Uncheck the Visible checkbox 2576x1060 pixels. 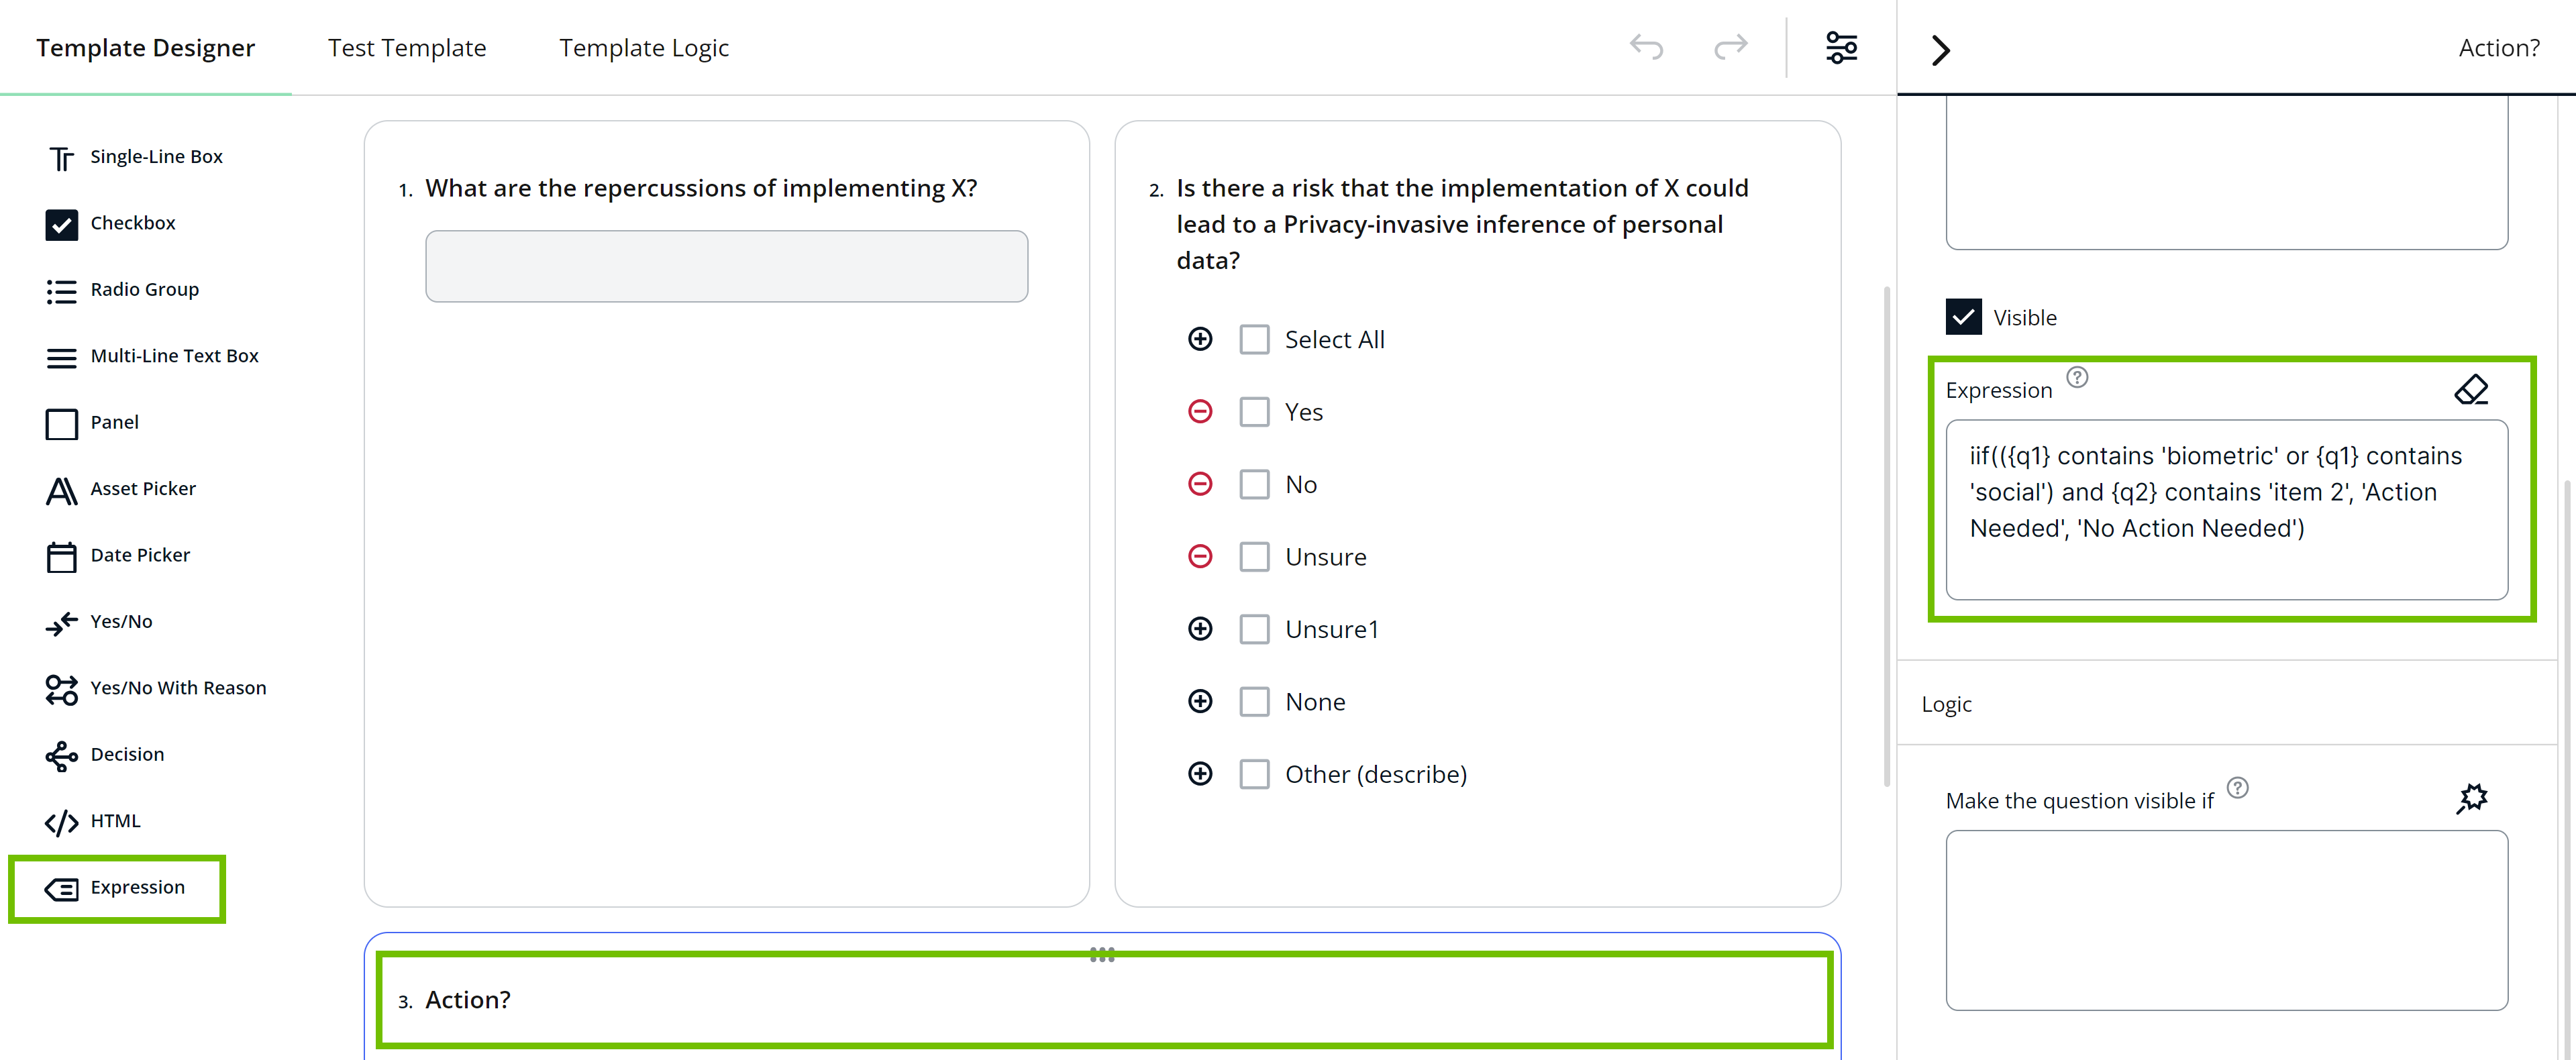click(1964, 316)
